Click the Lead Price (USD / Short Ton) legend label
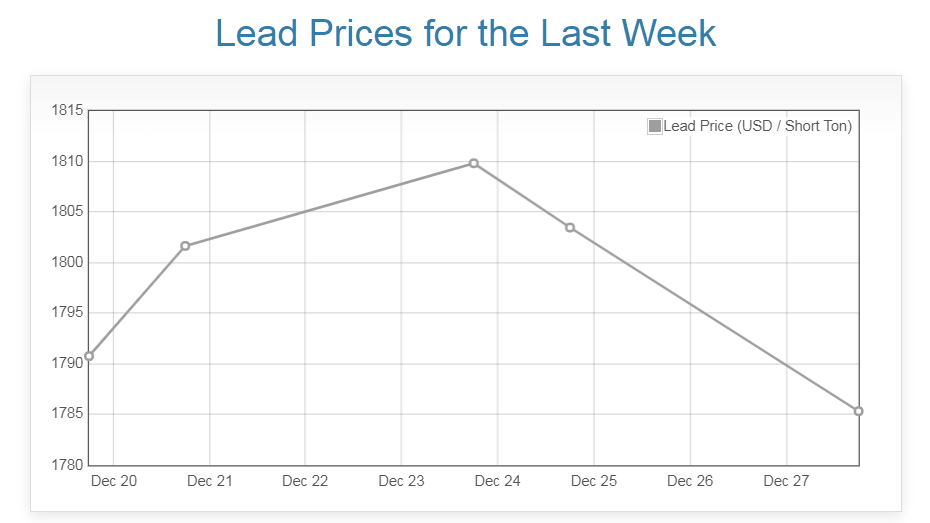The height and width of the screenshot is (523, 930). point(757,126)
